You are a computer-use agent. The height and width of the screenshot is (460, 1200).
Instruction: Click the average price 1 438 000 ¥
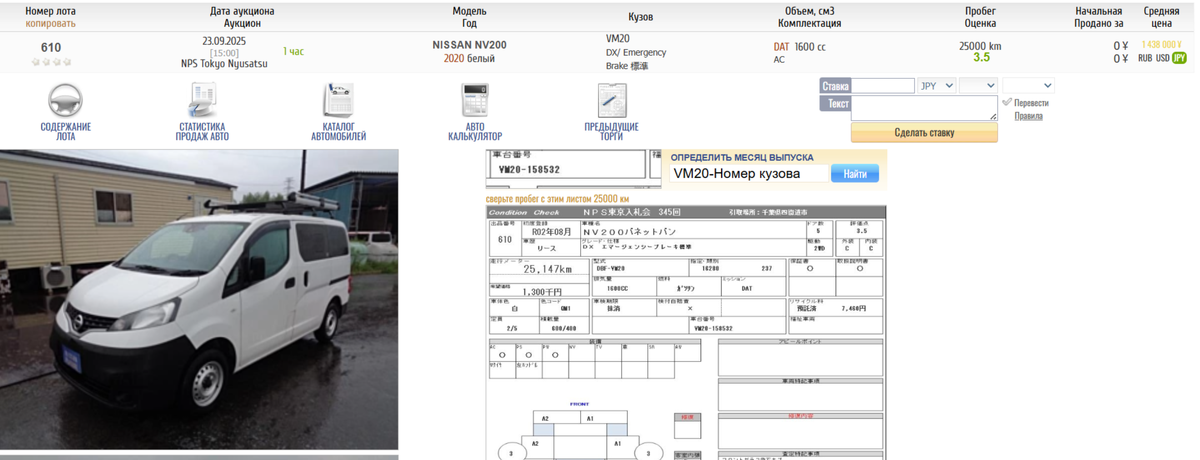[1161, 45]
